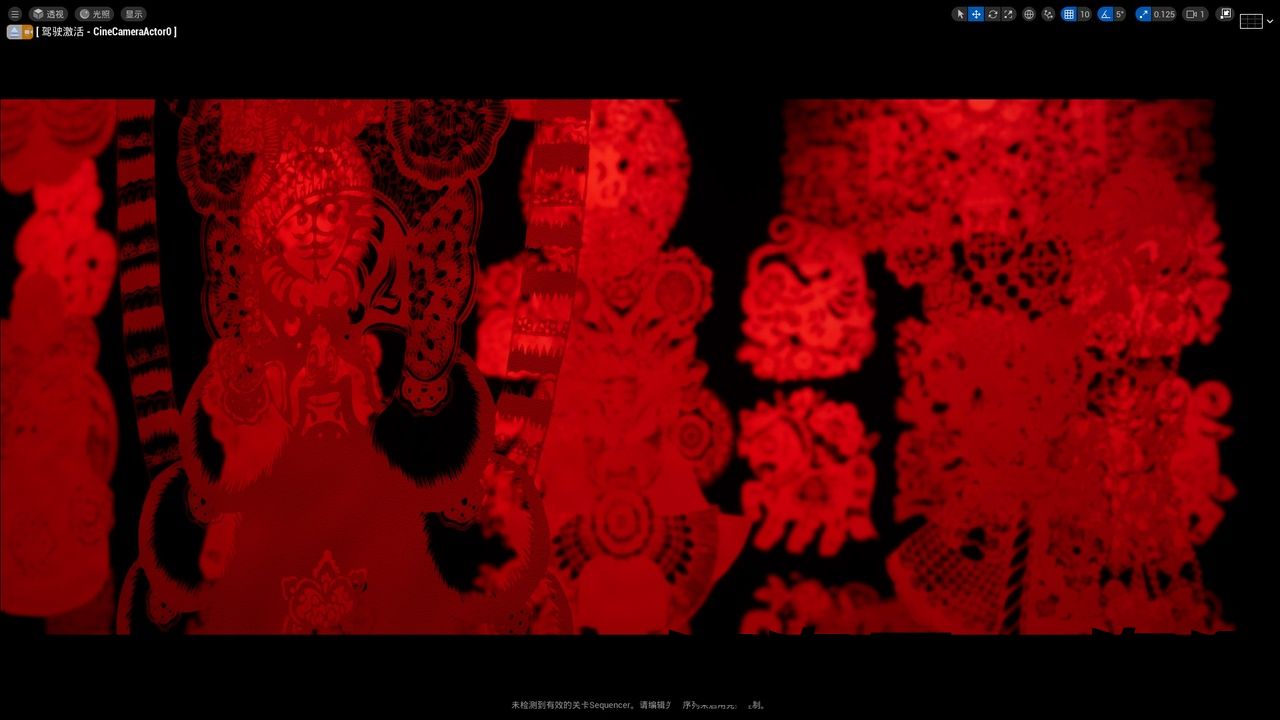The height and width of the screenshot is (720, 1280).
Task: Click the eject pilot actor icon
Action: point(14,32)
